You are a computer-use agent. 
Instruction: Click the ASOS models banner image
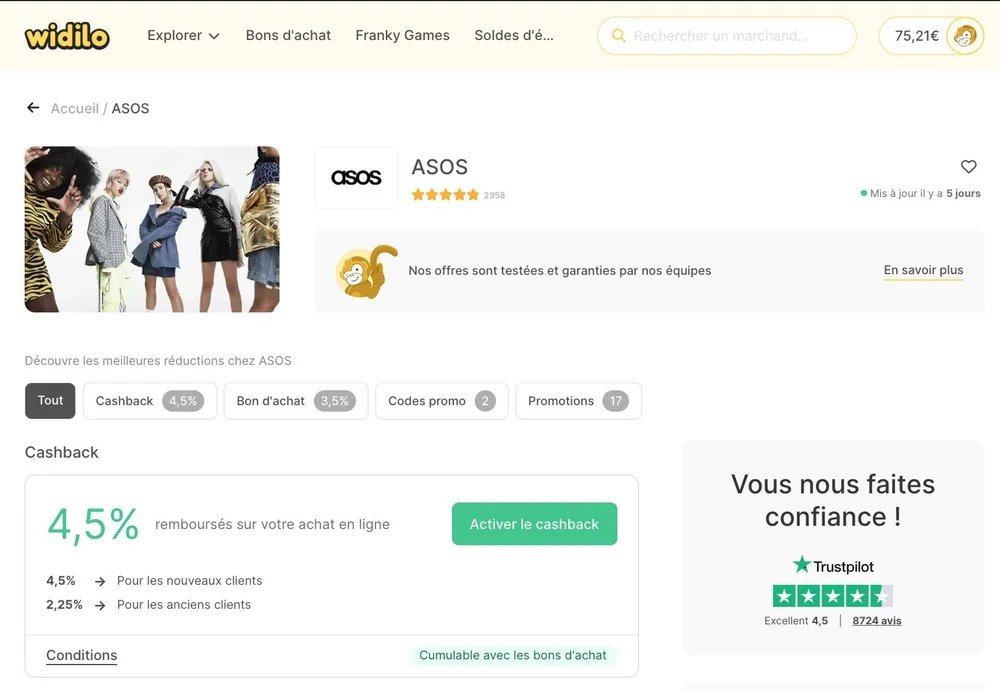tap(152, 229)
